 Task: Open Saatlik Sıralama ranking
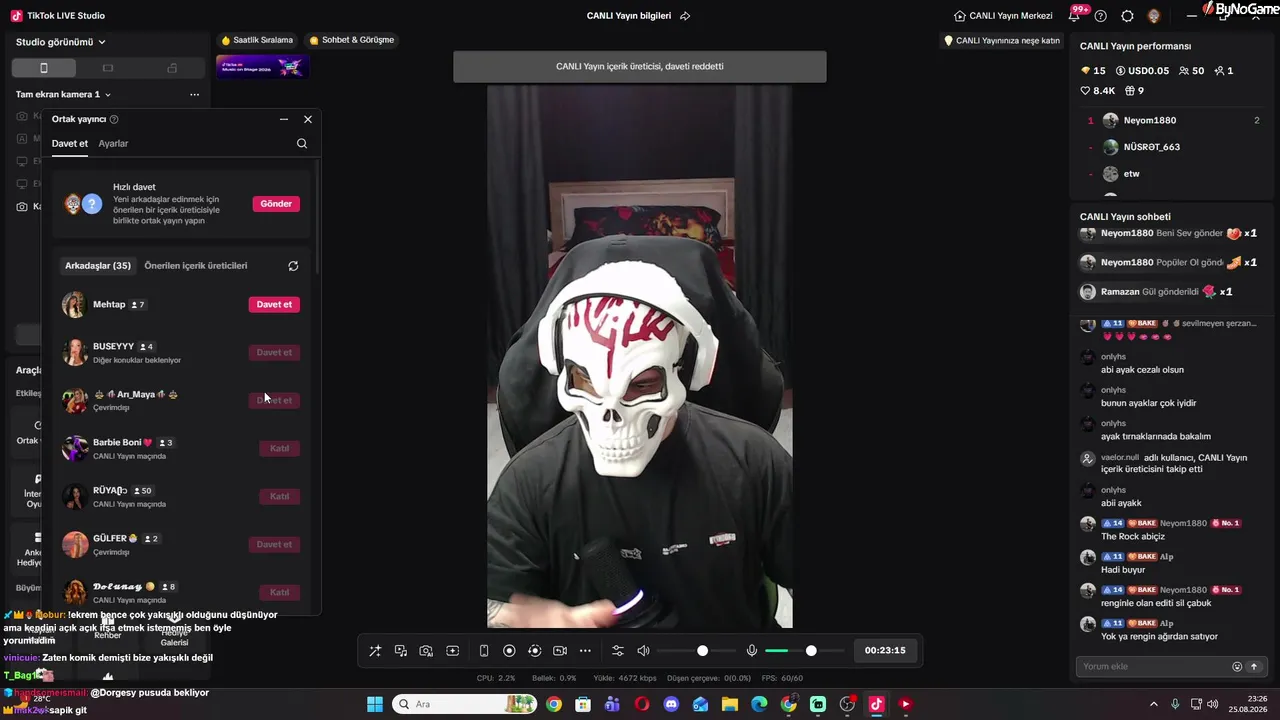tap(257, 40)
